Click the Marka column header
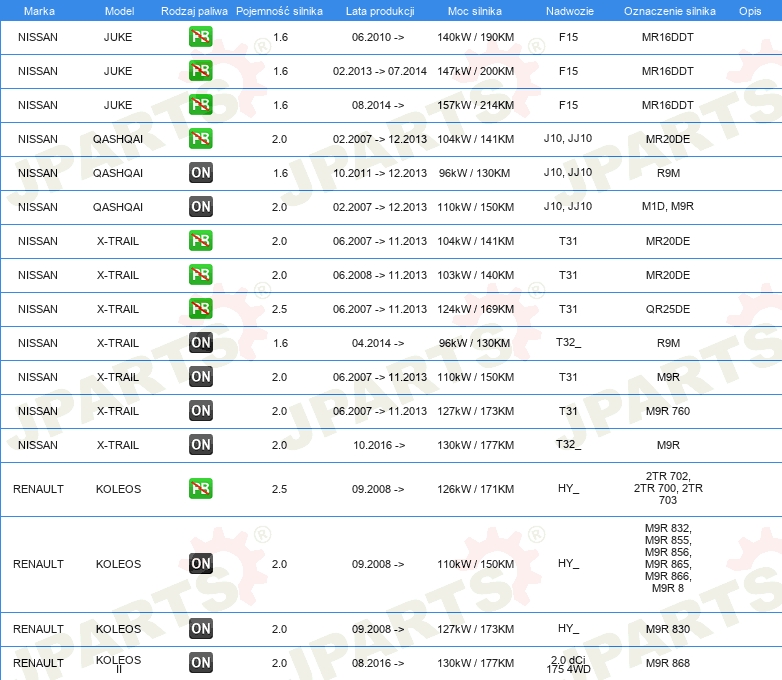Image resolution: width=782 pixels, height=680 pixels. [x=39, y=11]
